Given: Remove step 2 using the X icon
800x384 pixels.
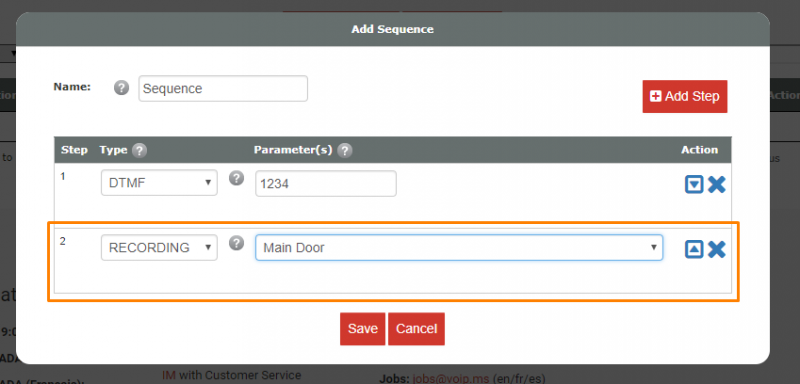Looking at the screenshot, I should click(x=717, y=249).
